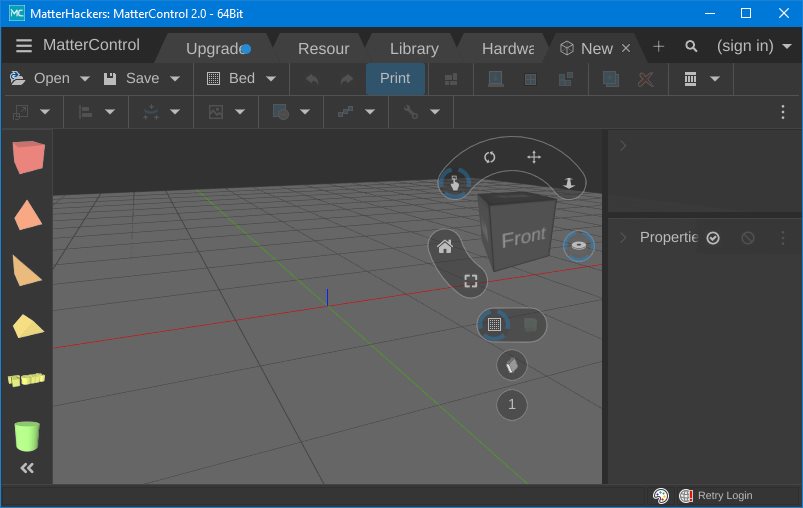The height and width of the screenshot is (508, 803).
Task: Add the orange pyramid primitive
Action: click(28, 215)
